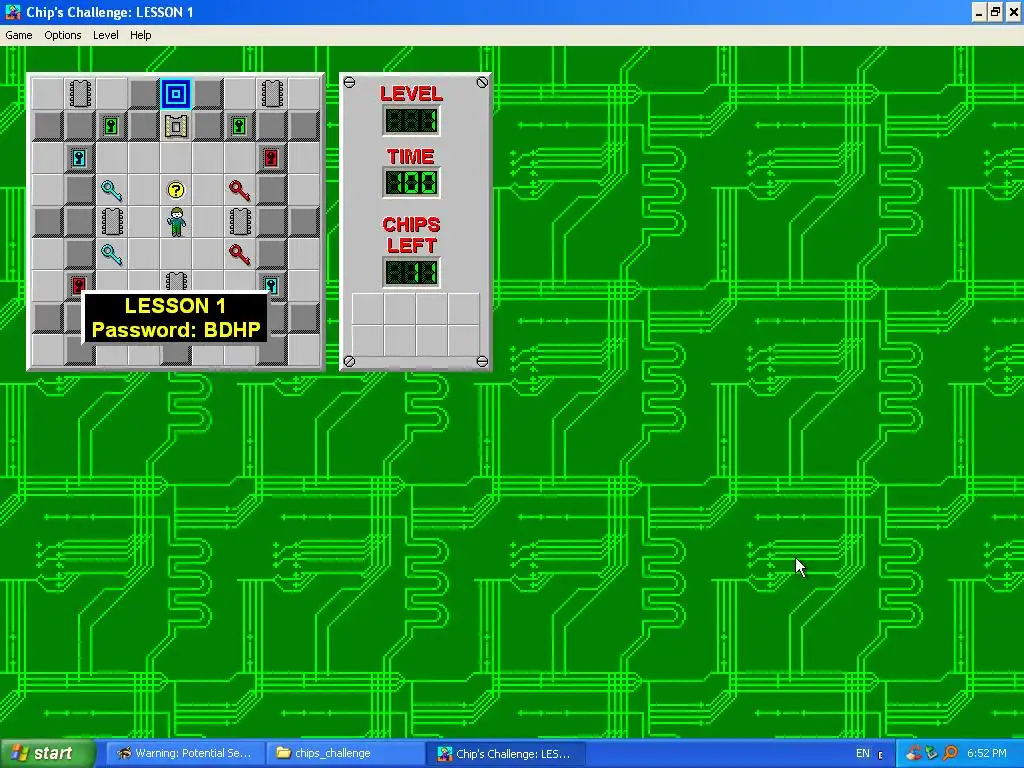Click the LESSON 1 password banner
Image resolution: width=1024 pixels, height=768 pixels.
[x=175, y=318]
